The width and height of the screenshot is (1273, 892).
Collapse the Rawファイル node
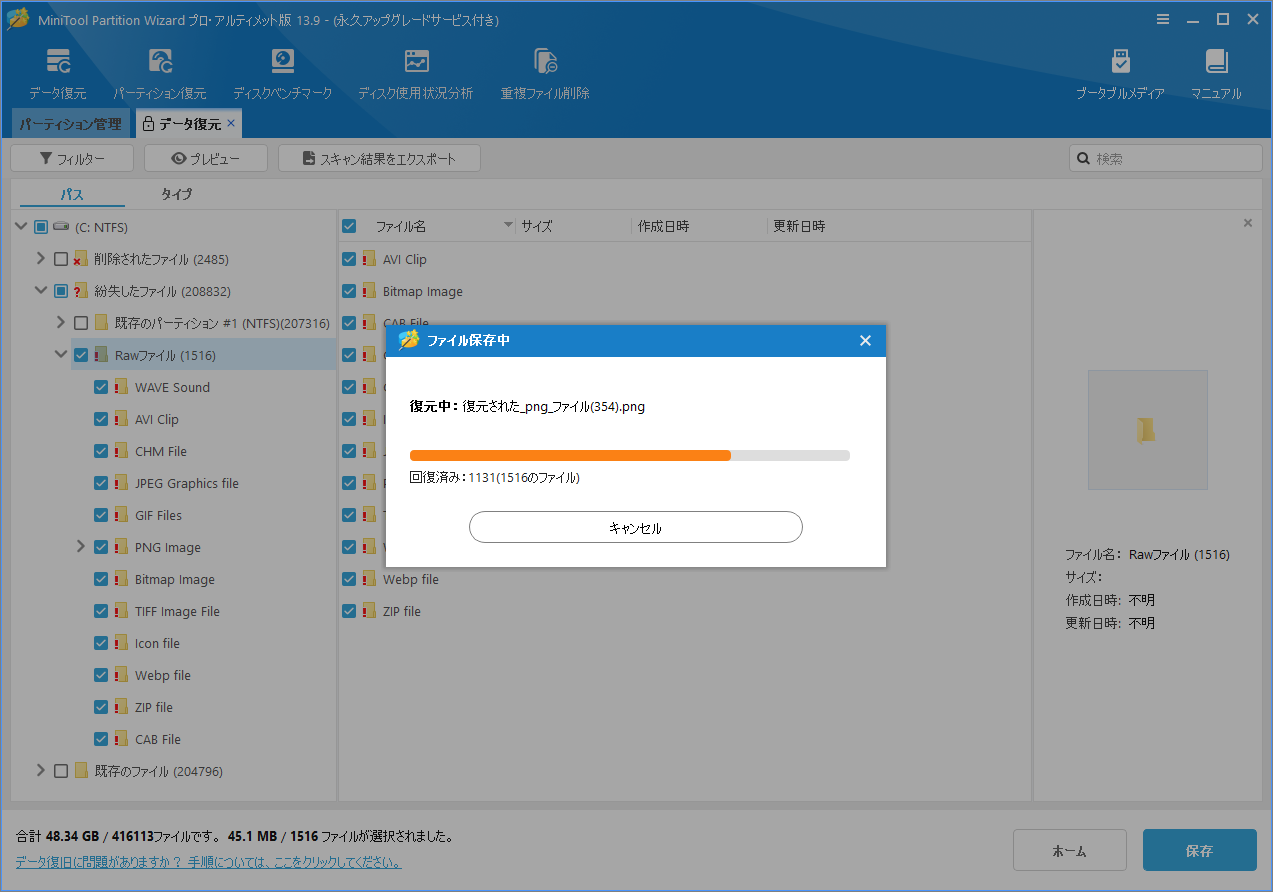click(61, 355)
